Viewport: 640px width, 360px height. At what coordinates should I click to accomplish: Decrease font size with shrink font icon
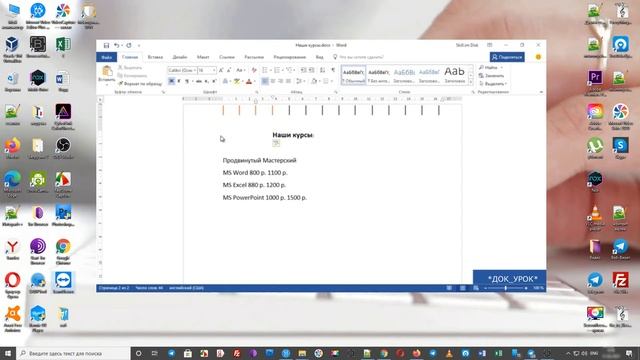pos(229,70)
